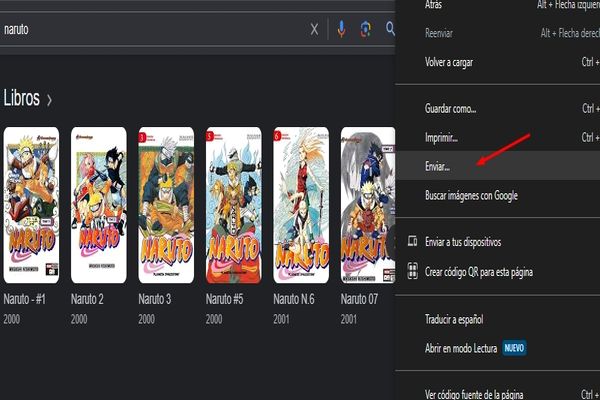The width and height of the screenshot is (600, 400).
Task: Select Imprimir... menu entry
Action: [497, 137]
